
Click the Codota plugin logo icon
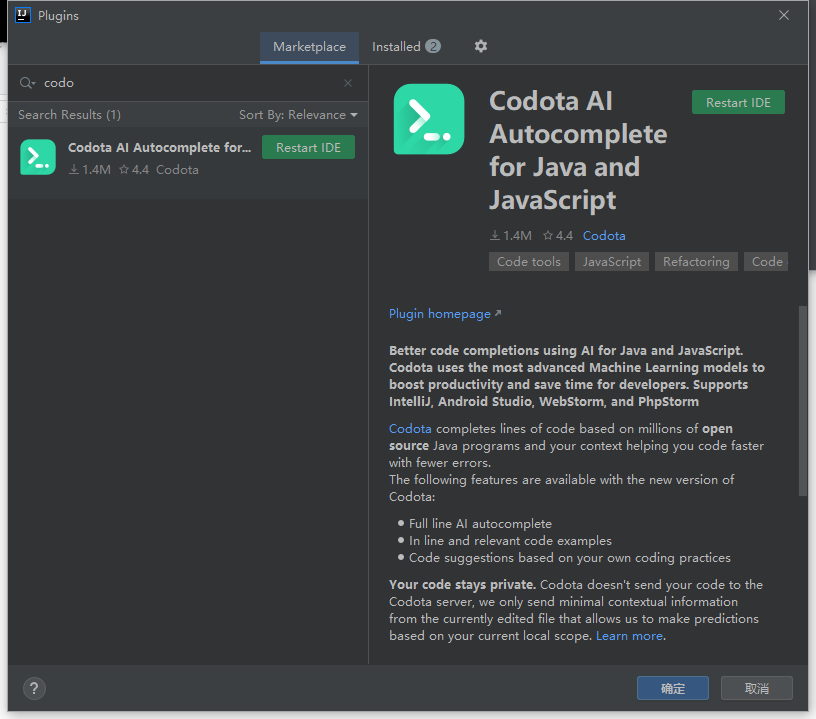[x=428, y=120]
